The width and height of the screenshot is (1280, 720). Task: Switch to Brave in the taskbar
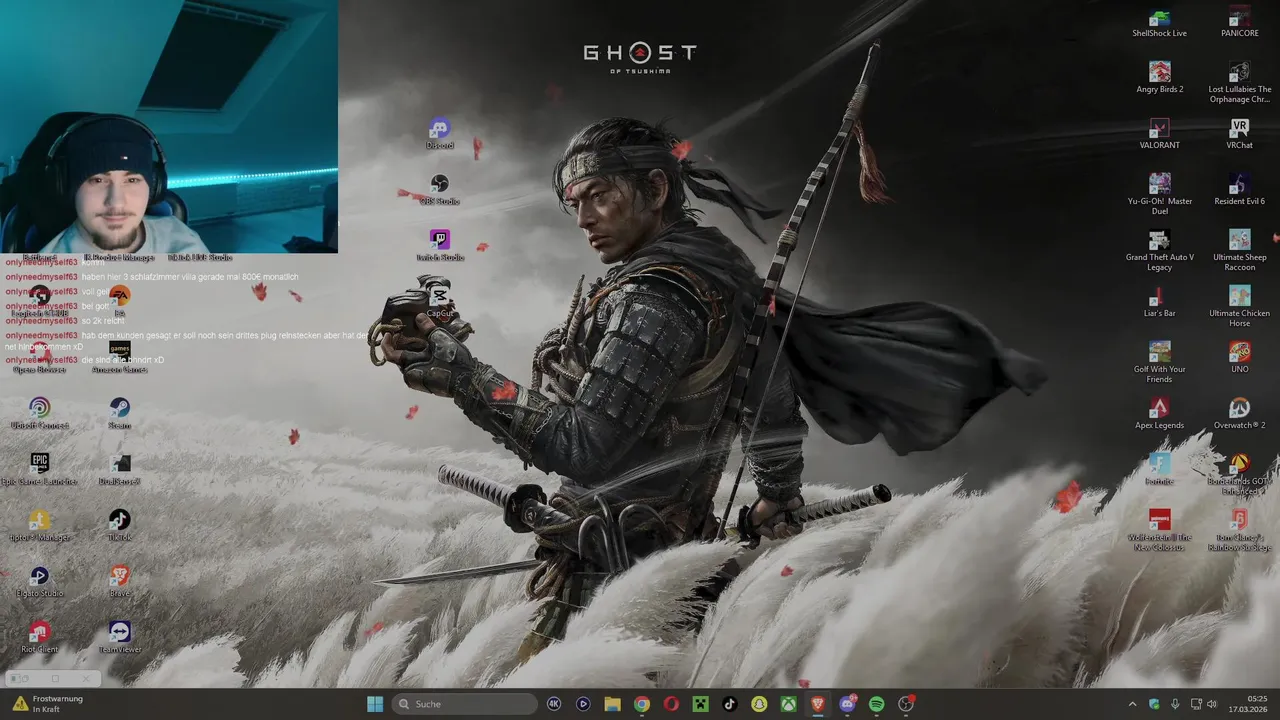point(818,704)
